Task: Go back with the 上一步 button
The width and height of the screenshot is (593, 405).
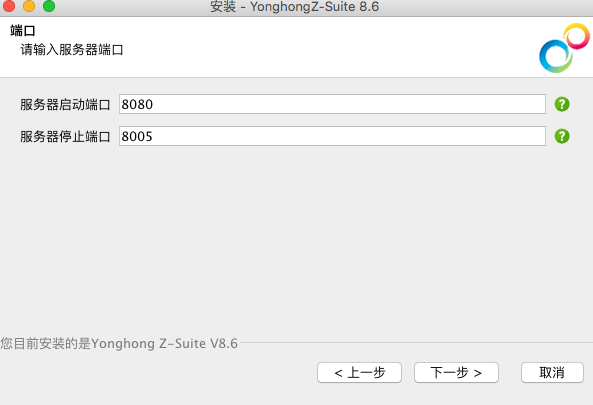Action: click(x=359, y=372)
